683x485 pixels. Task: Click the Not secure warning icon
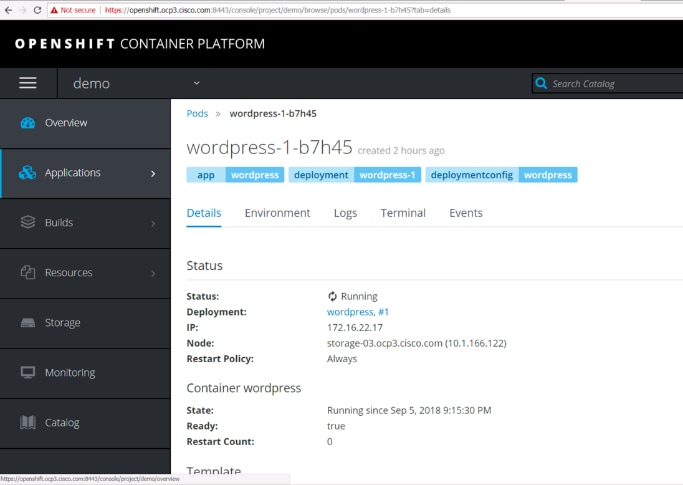pos(54,10)
